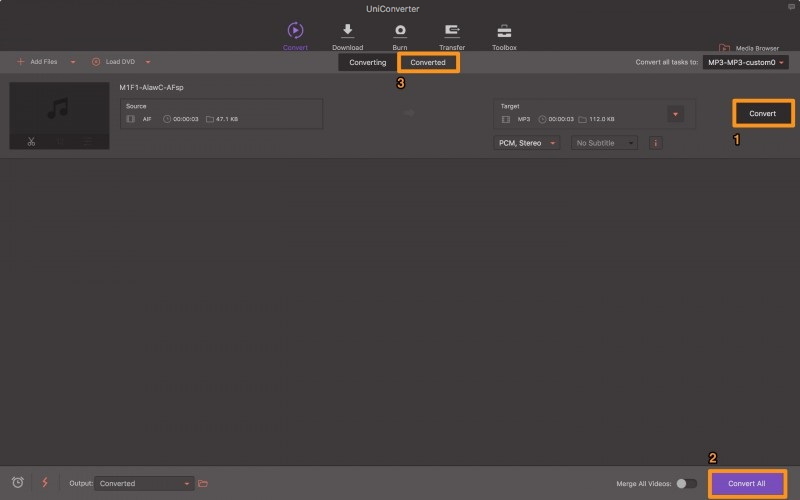Expand the Add Files dropdown arrow

tap(73, 62)
